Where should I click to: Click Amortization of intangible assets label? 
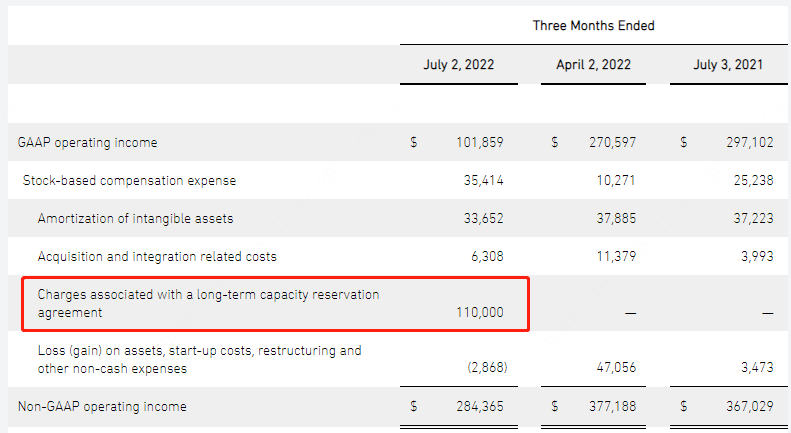coord(135,219)
